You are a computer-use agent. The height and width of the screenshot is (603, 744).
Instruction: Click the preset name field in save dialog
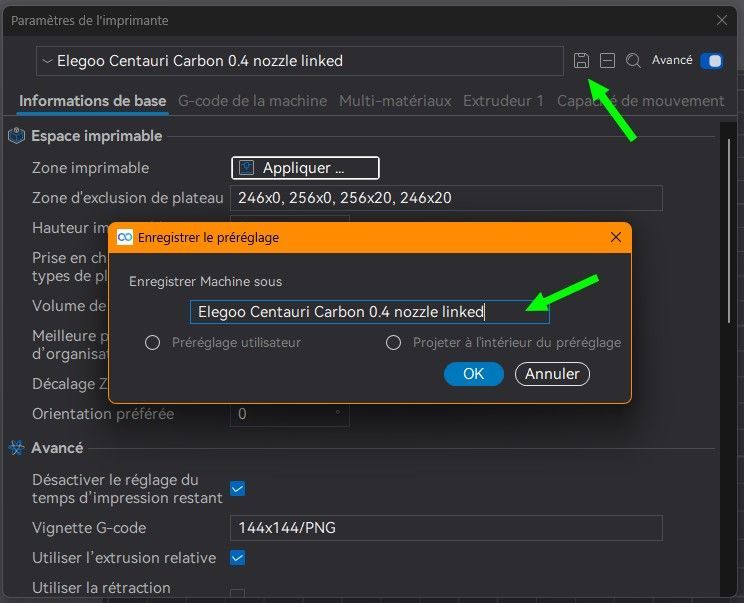click(x=370, y=312)
